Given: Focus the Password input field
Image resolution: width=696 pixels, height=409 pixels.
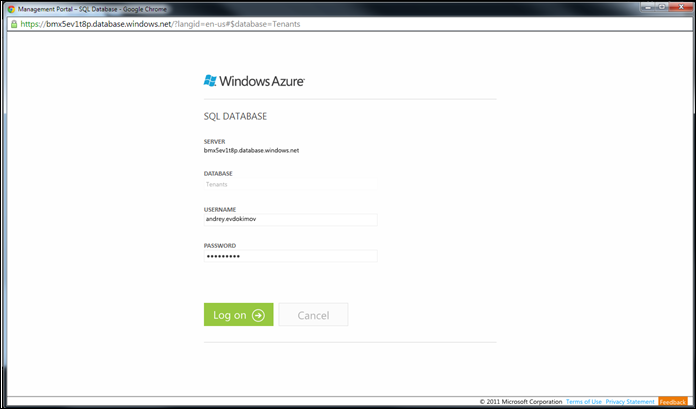Looking at the screenshot, I should tap(291, 256).
